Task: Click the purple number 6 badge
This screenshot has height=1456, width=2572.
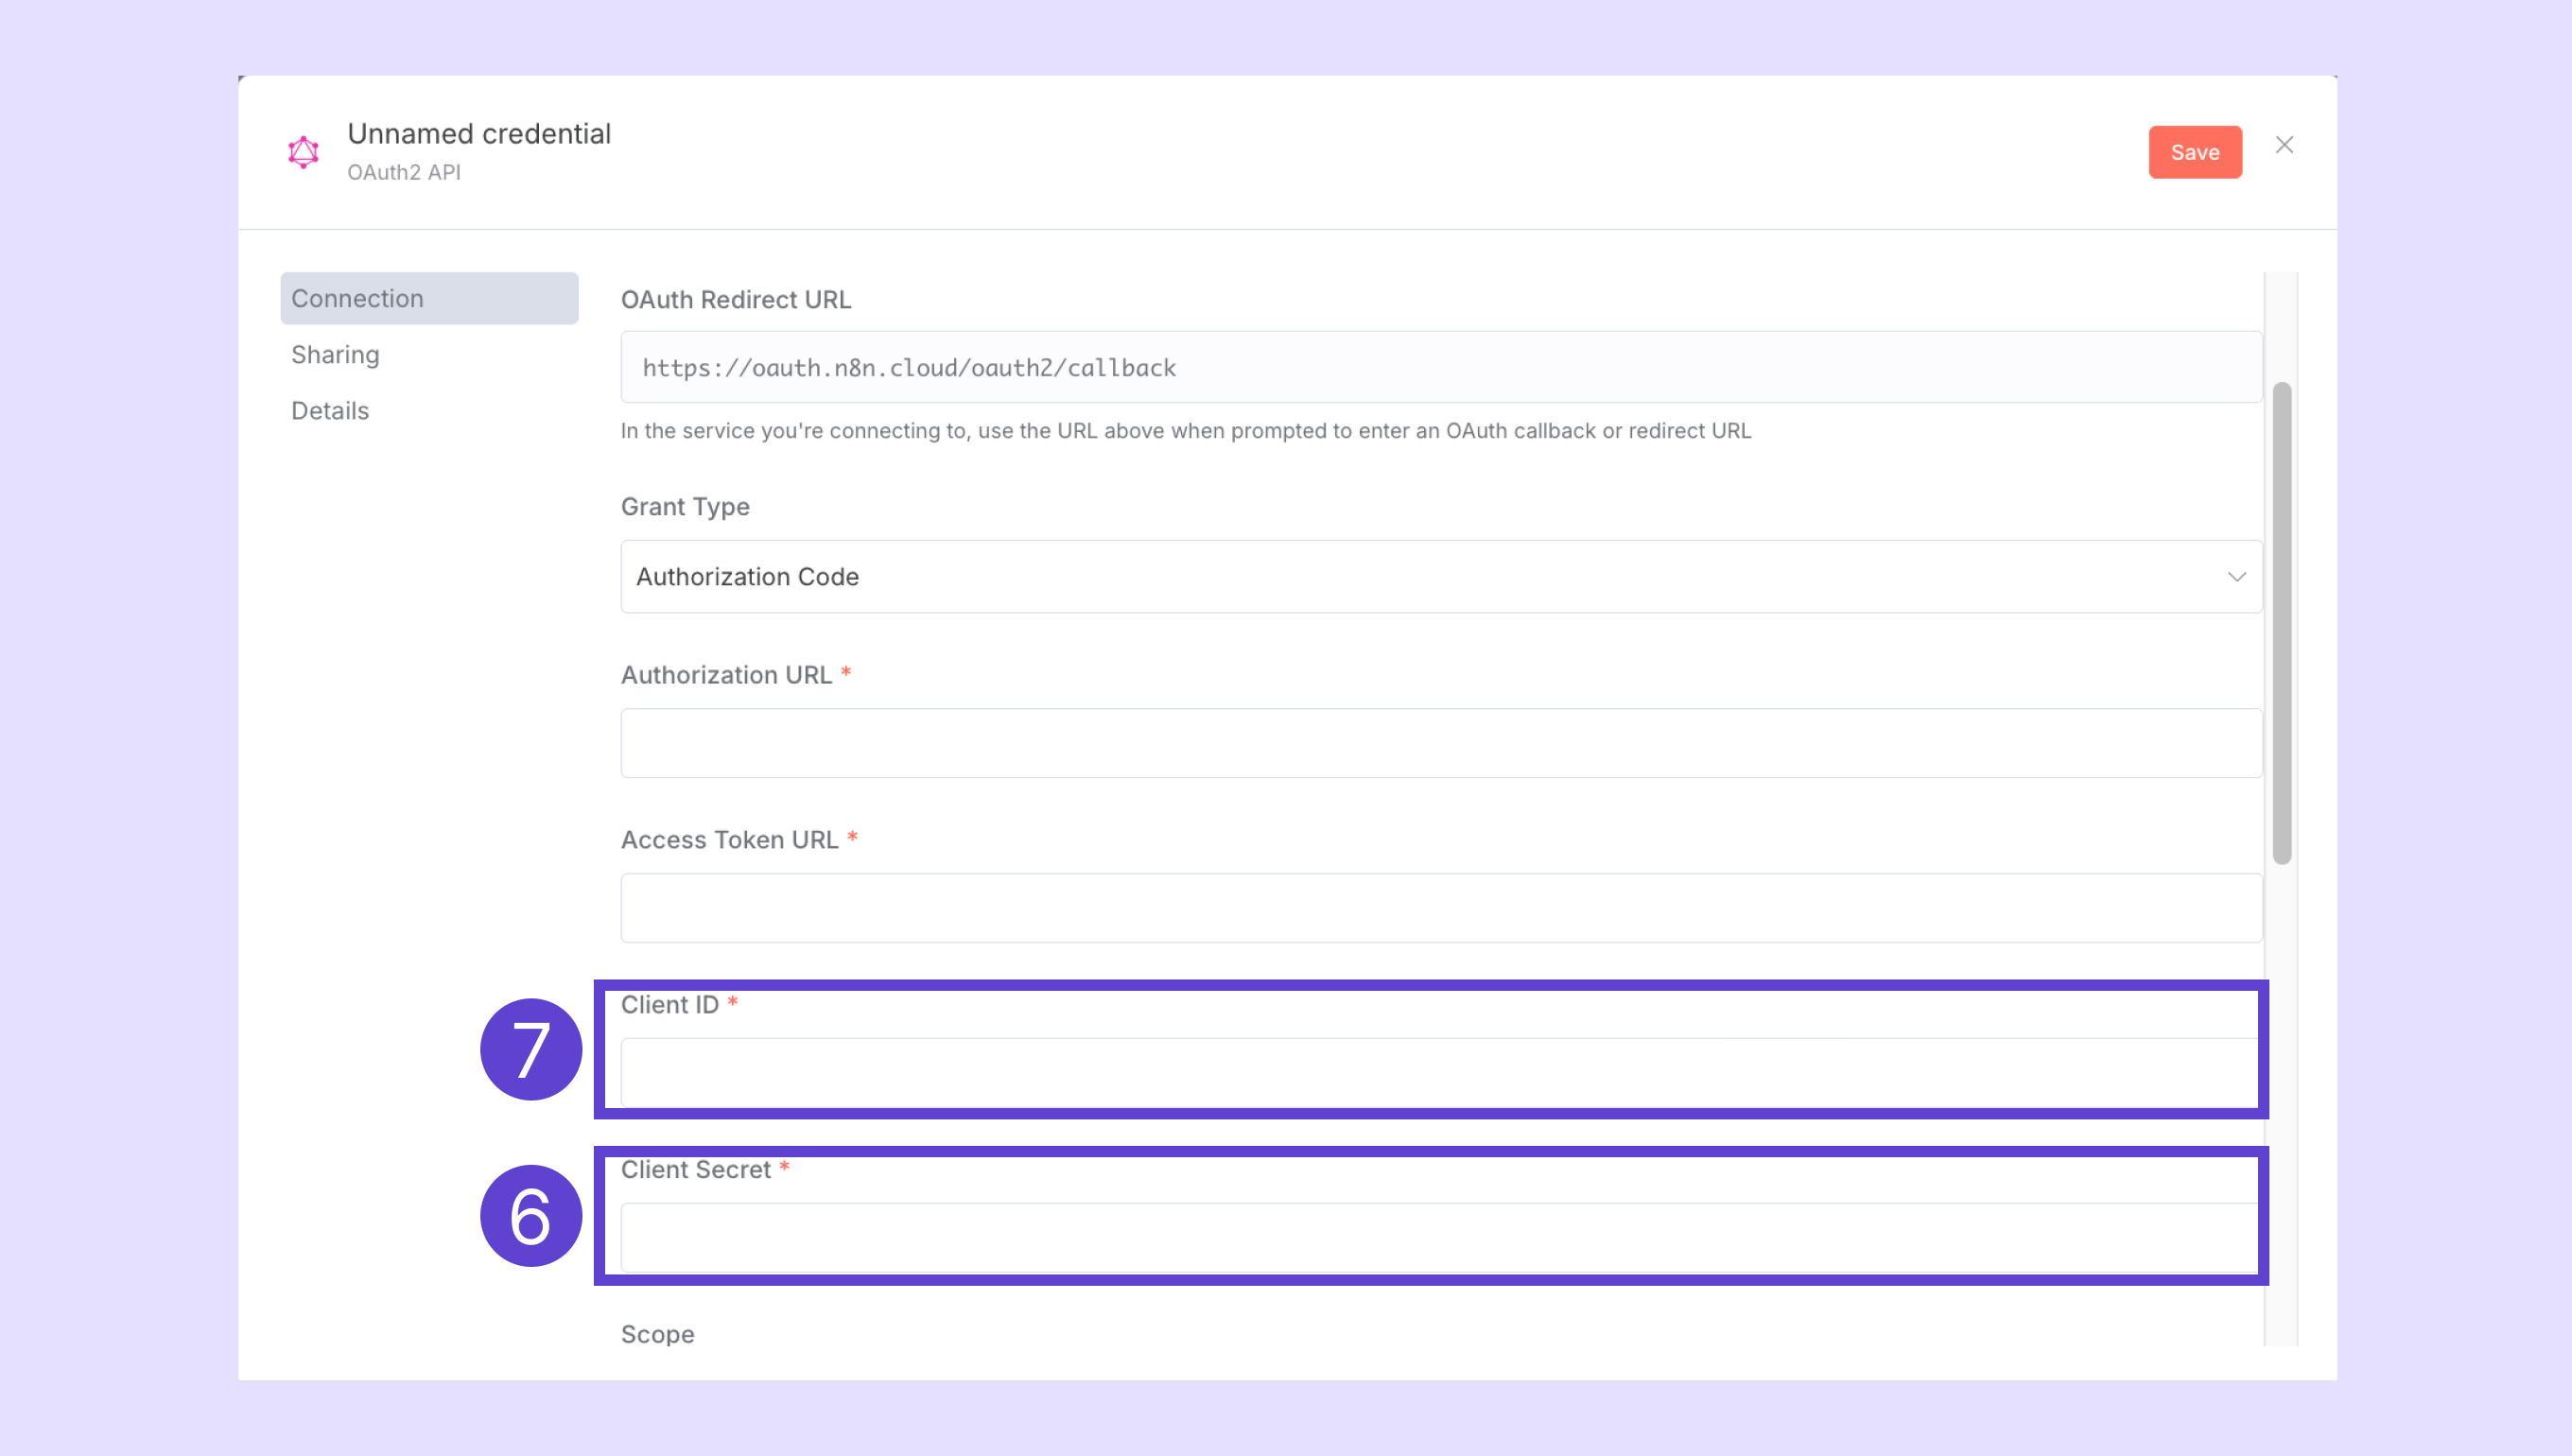Action: click(530, 1215)
